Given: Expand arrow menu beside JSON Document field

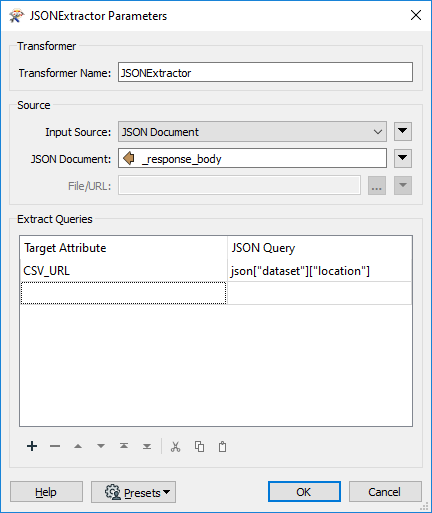Looking at the screenshot, I should pyautogui.click(x=403, y=158).
